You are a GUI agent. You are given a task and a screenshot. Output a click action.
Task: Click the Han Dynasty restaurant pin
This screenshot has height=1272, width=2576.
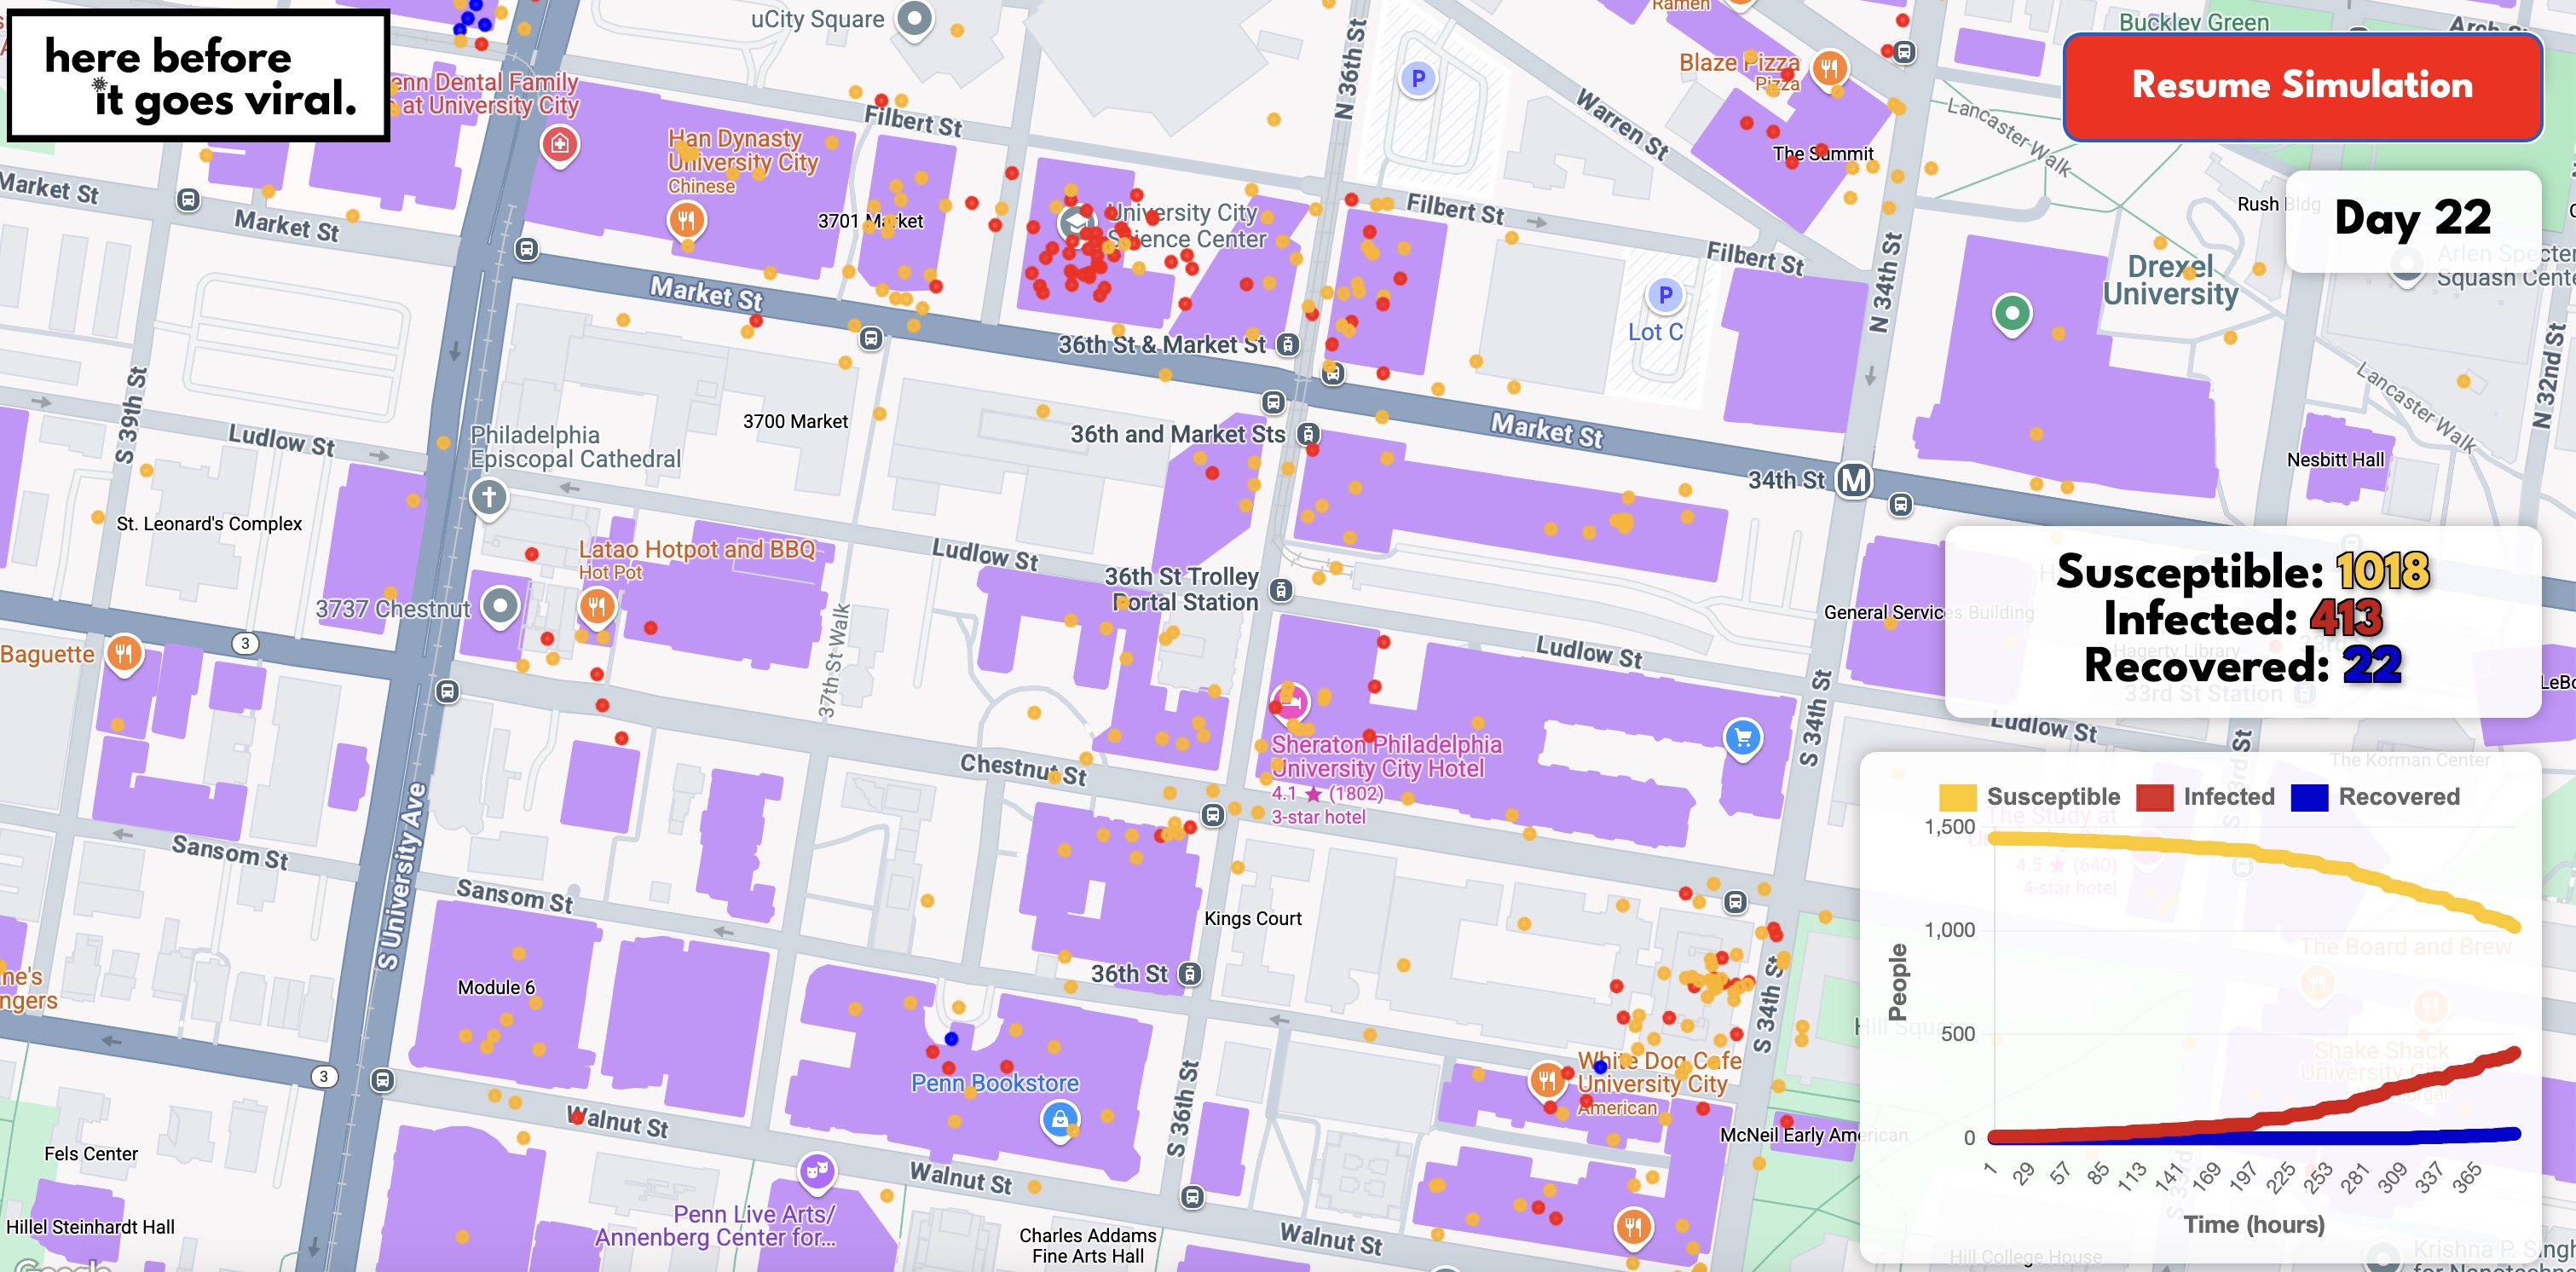pyautogui.click(x=686, y=219)
